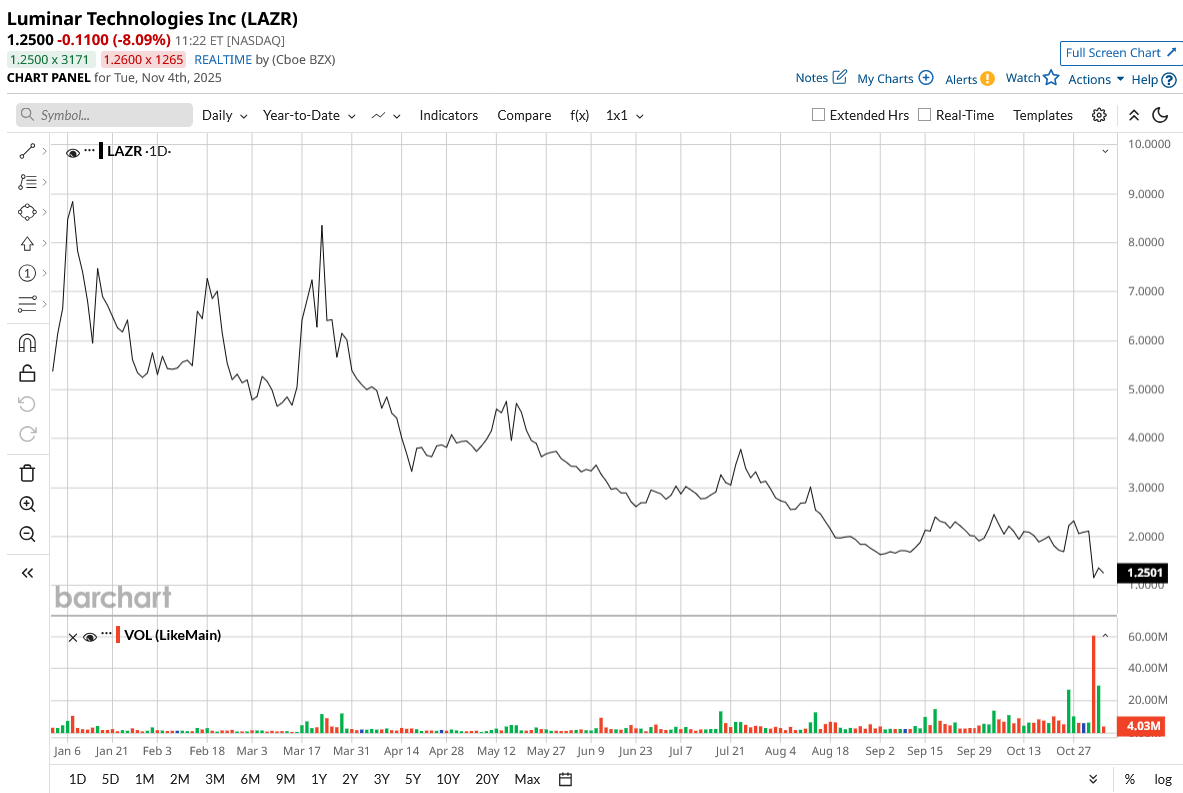Image resolution: width=1183 pixels, height=793 pixels.
Task: Open Full Screen Chart
Action: tap(1119, 53)
